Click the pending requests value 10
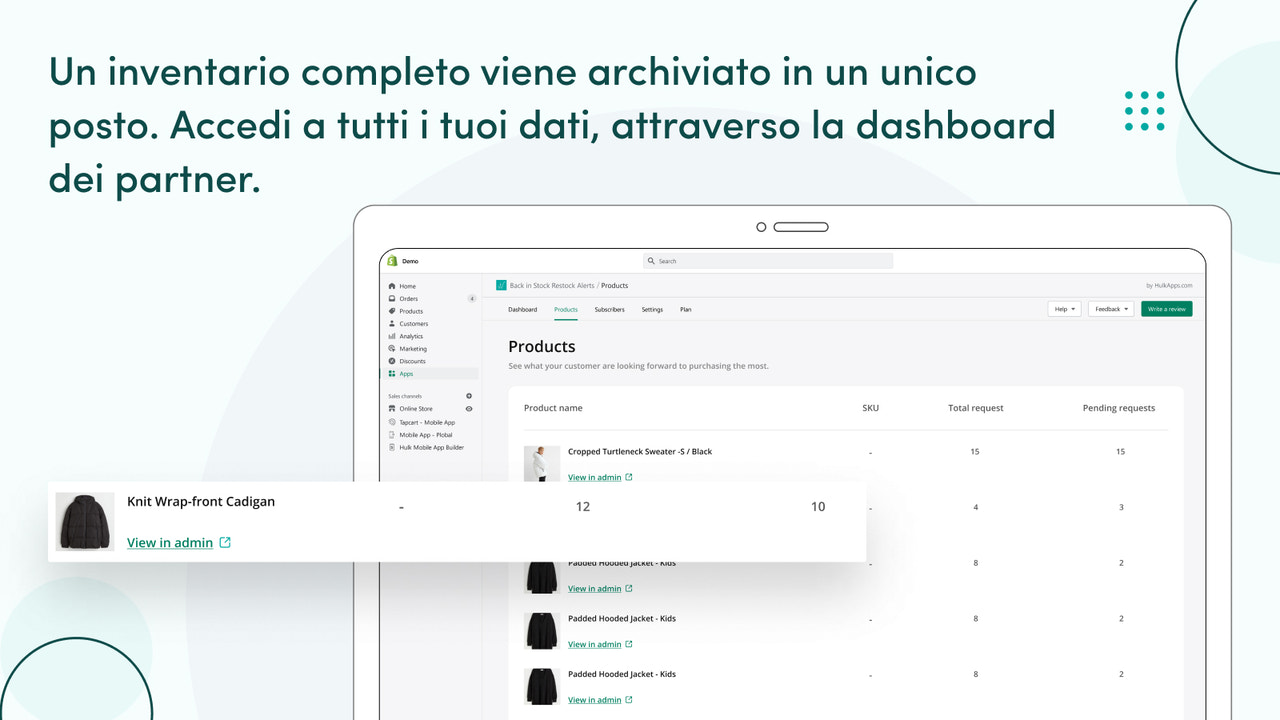Image resolution: width=1280 pixels, height=720 pixels. tap(818, 507)
